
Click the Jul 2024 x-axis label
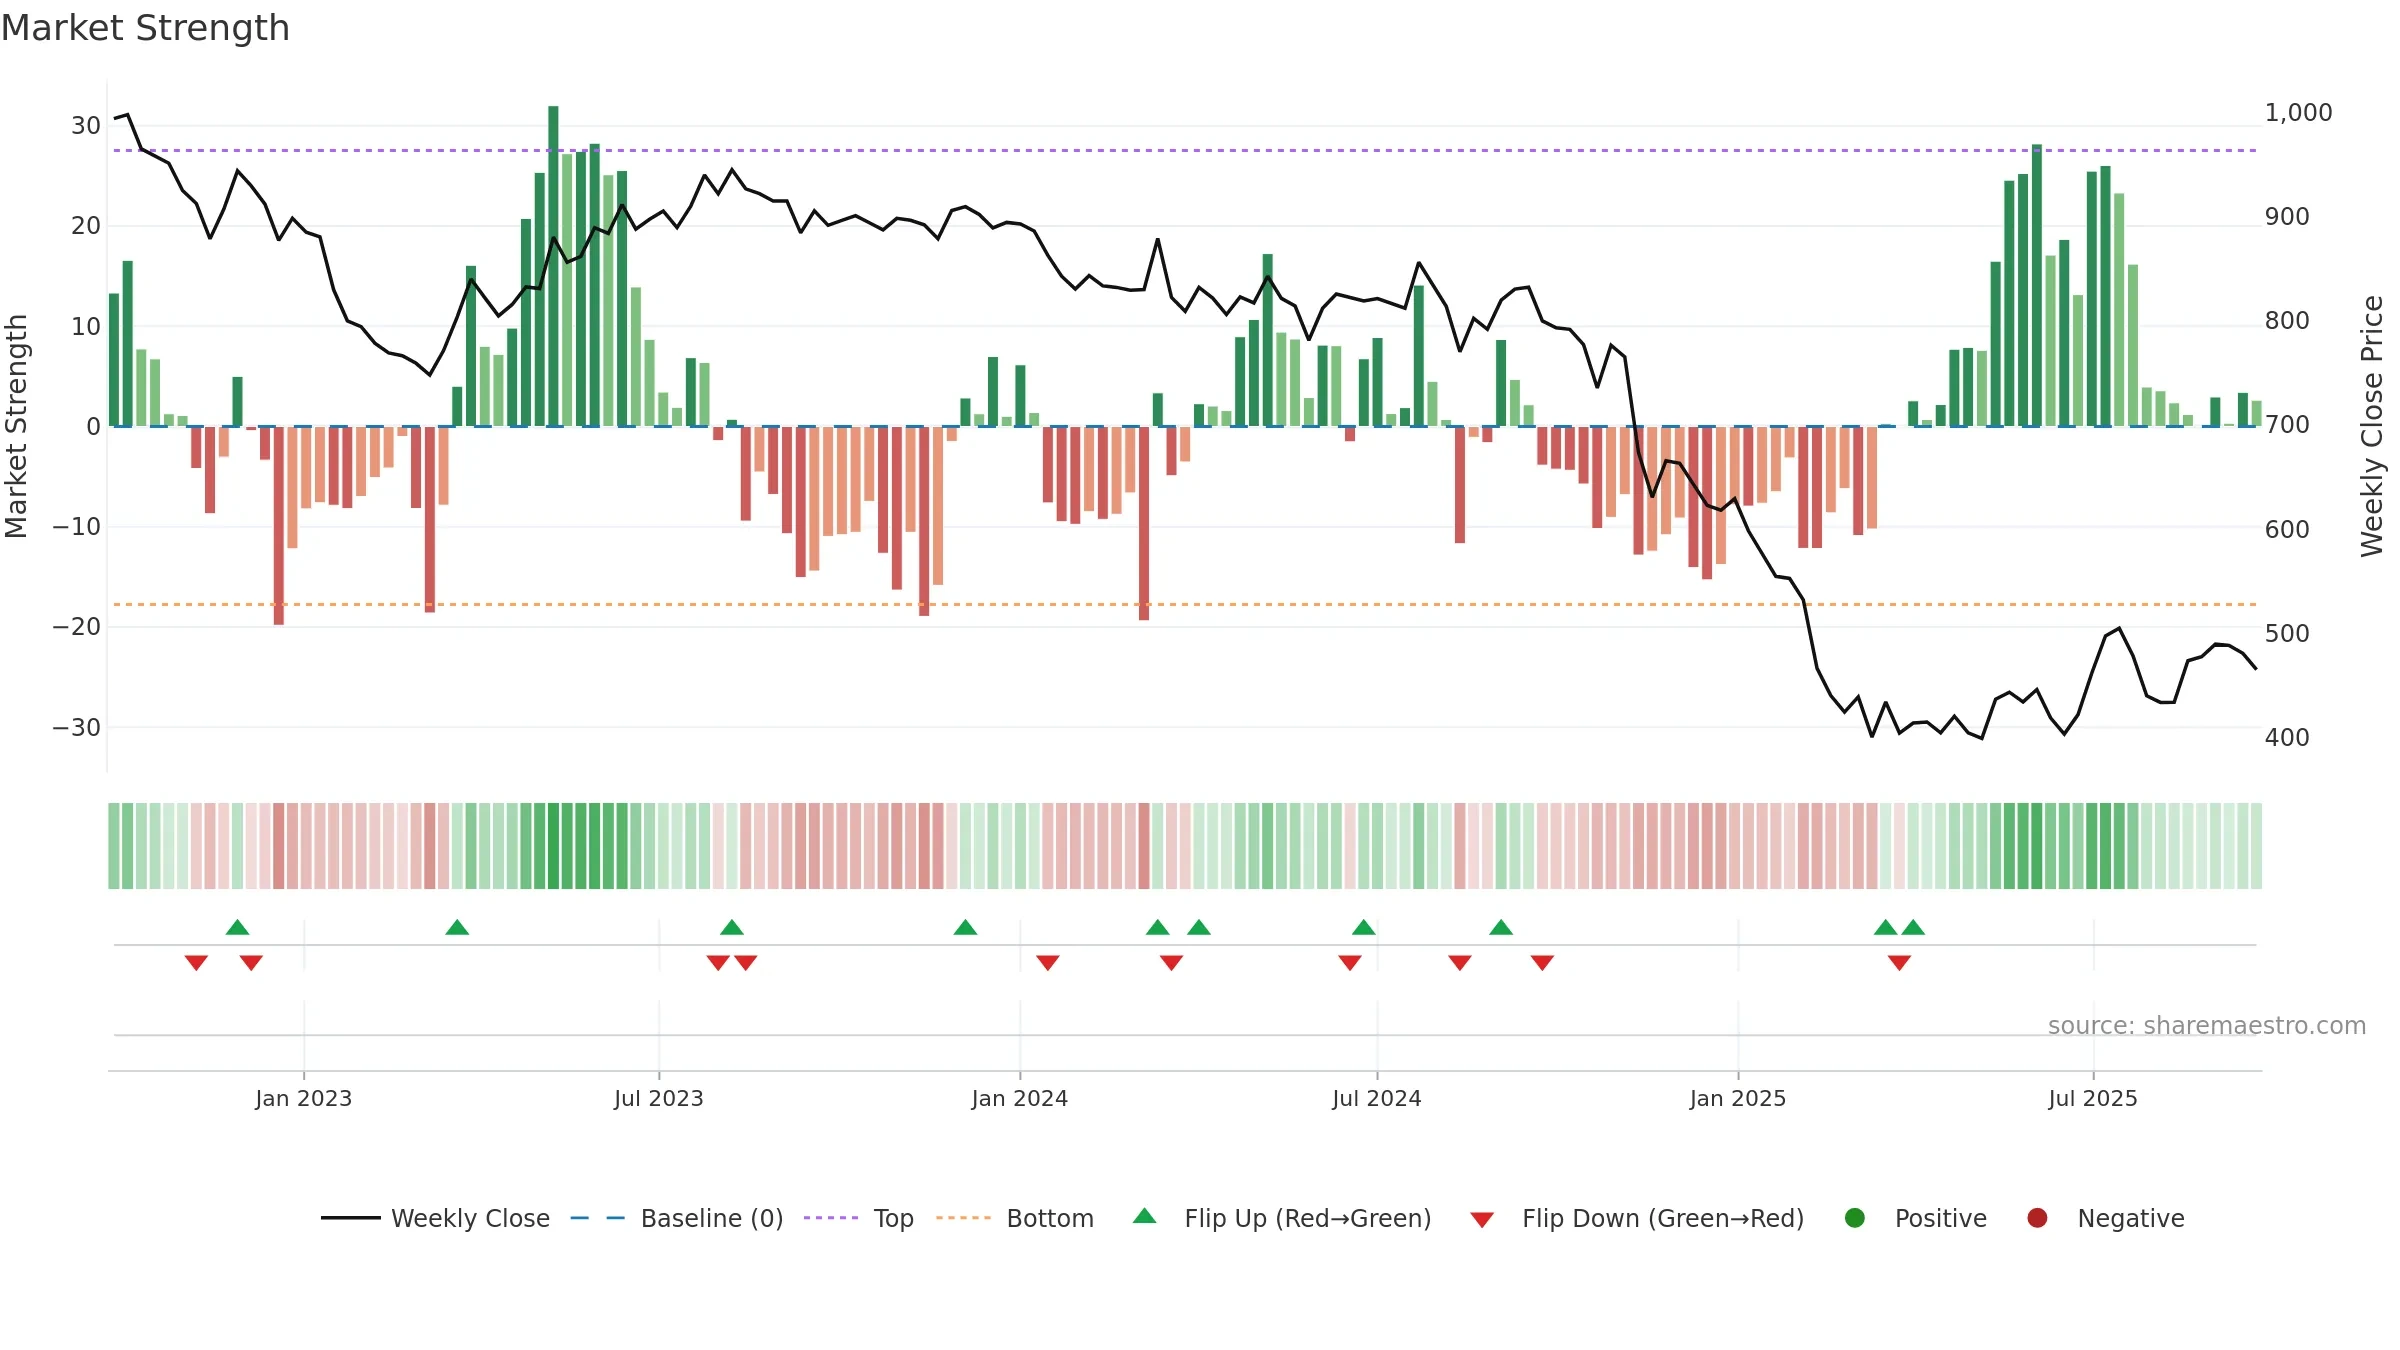1377,1098
